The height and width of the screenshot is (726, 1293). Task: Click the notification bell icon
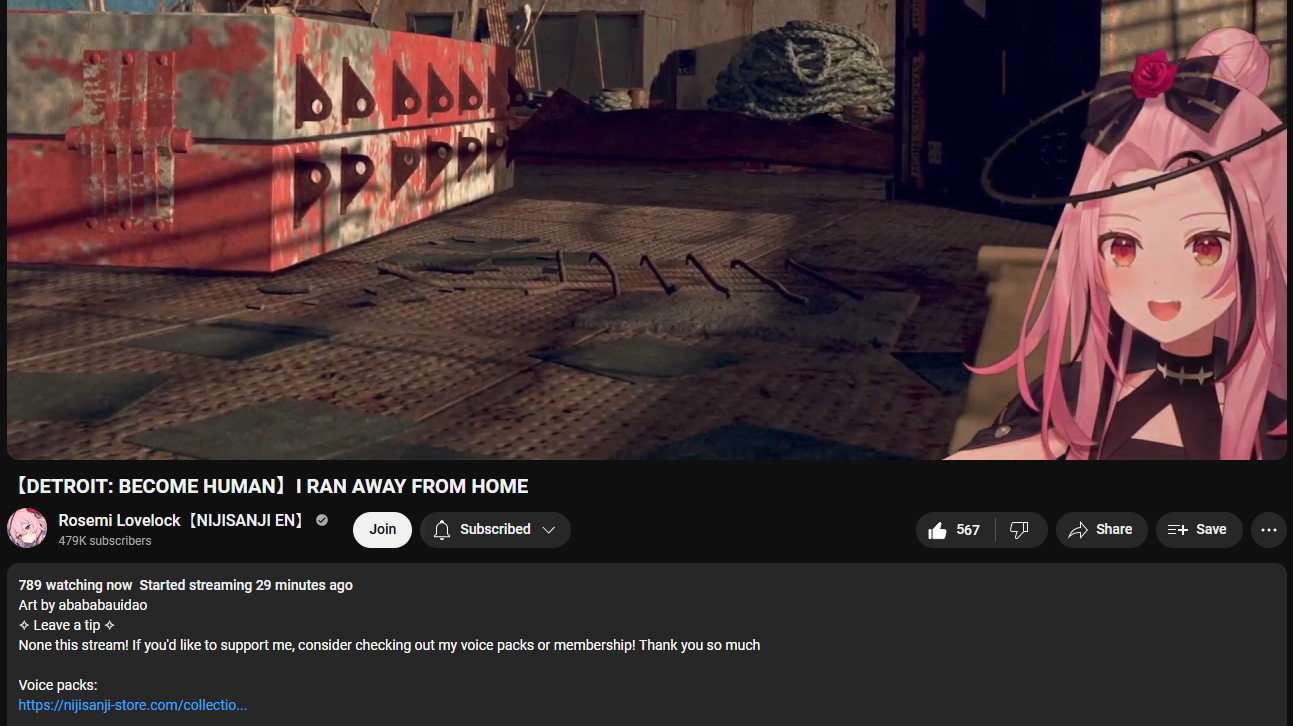pyautogui.click(x=442, y=530)
